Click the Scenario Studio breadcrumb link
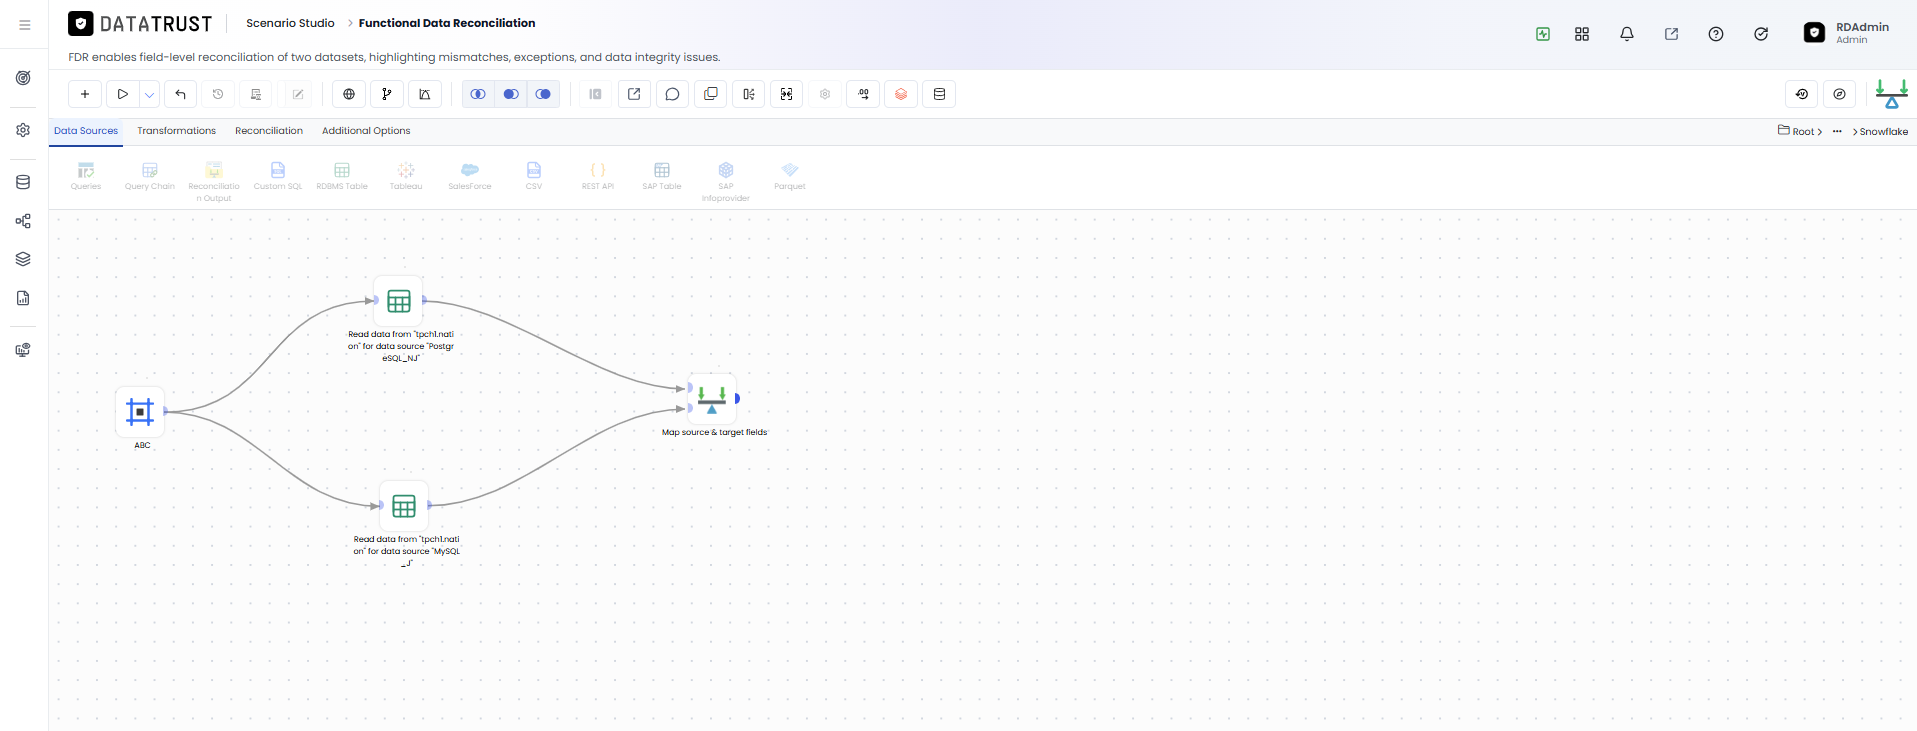The image size is (1917, 731). pyautogui.click(x=290, y=23)
